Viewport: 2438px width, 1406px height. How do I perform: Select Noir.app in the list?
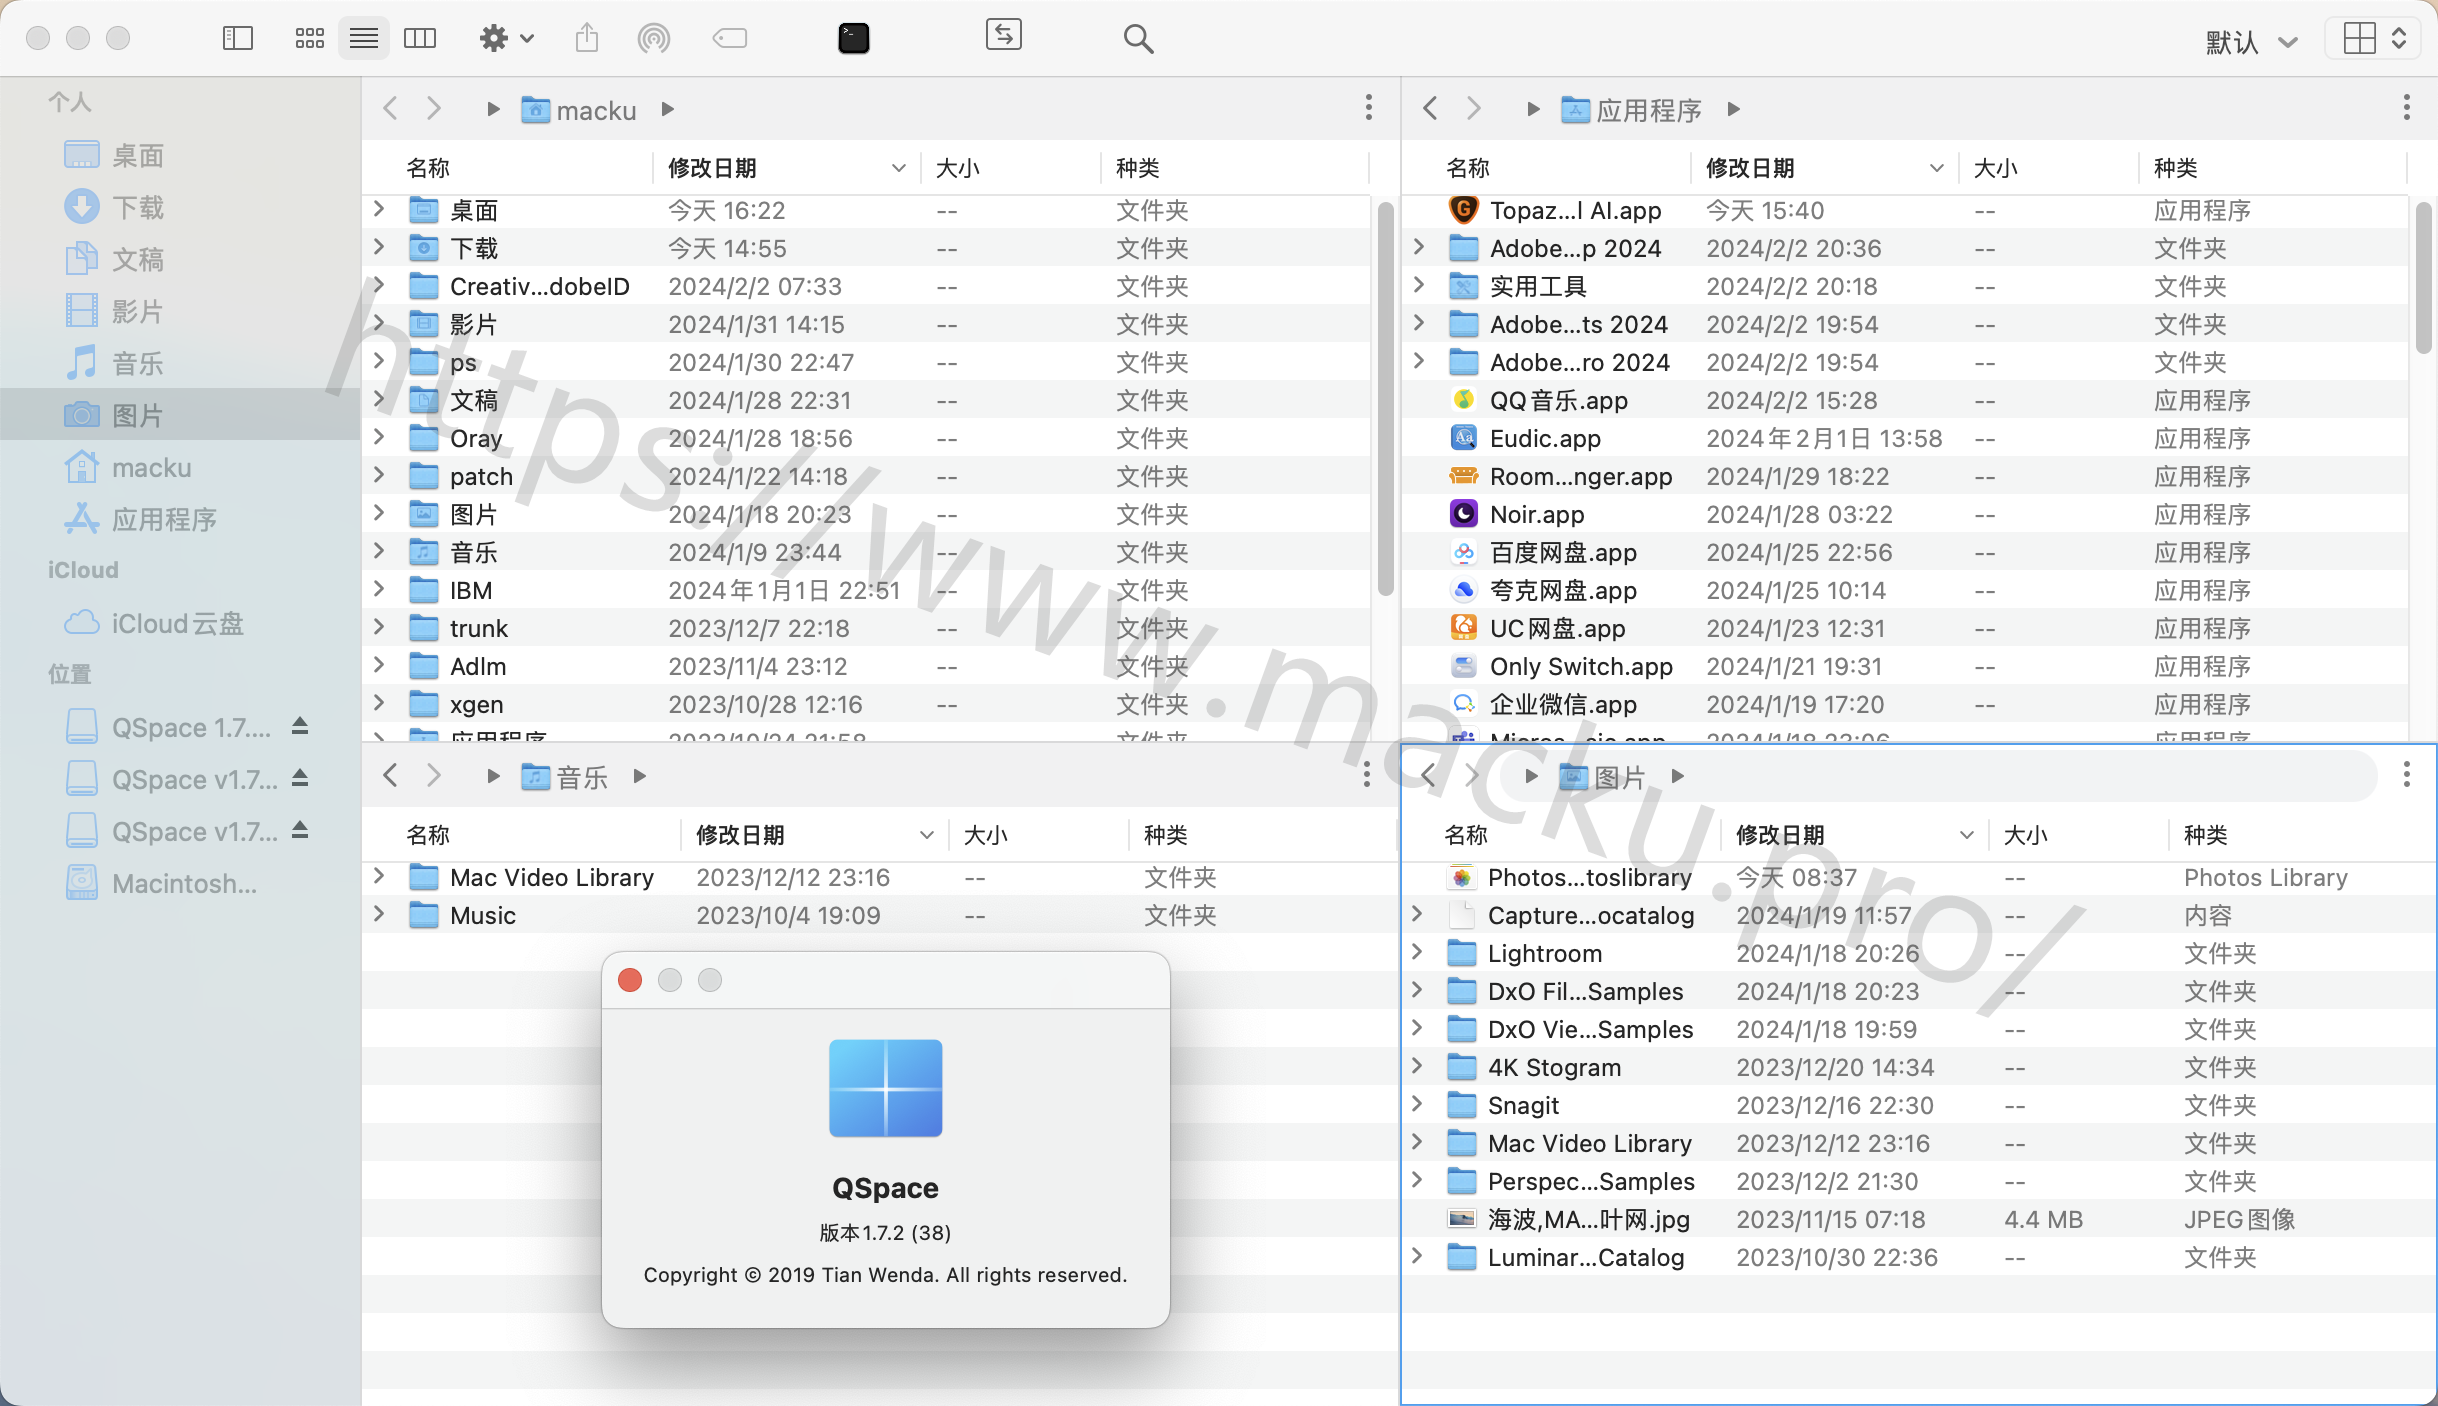(x=1904, y=514)
